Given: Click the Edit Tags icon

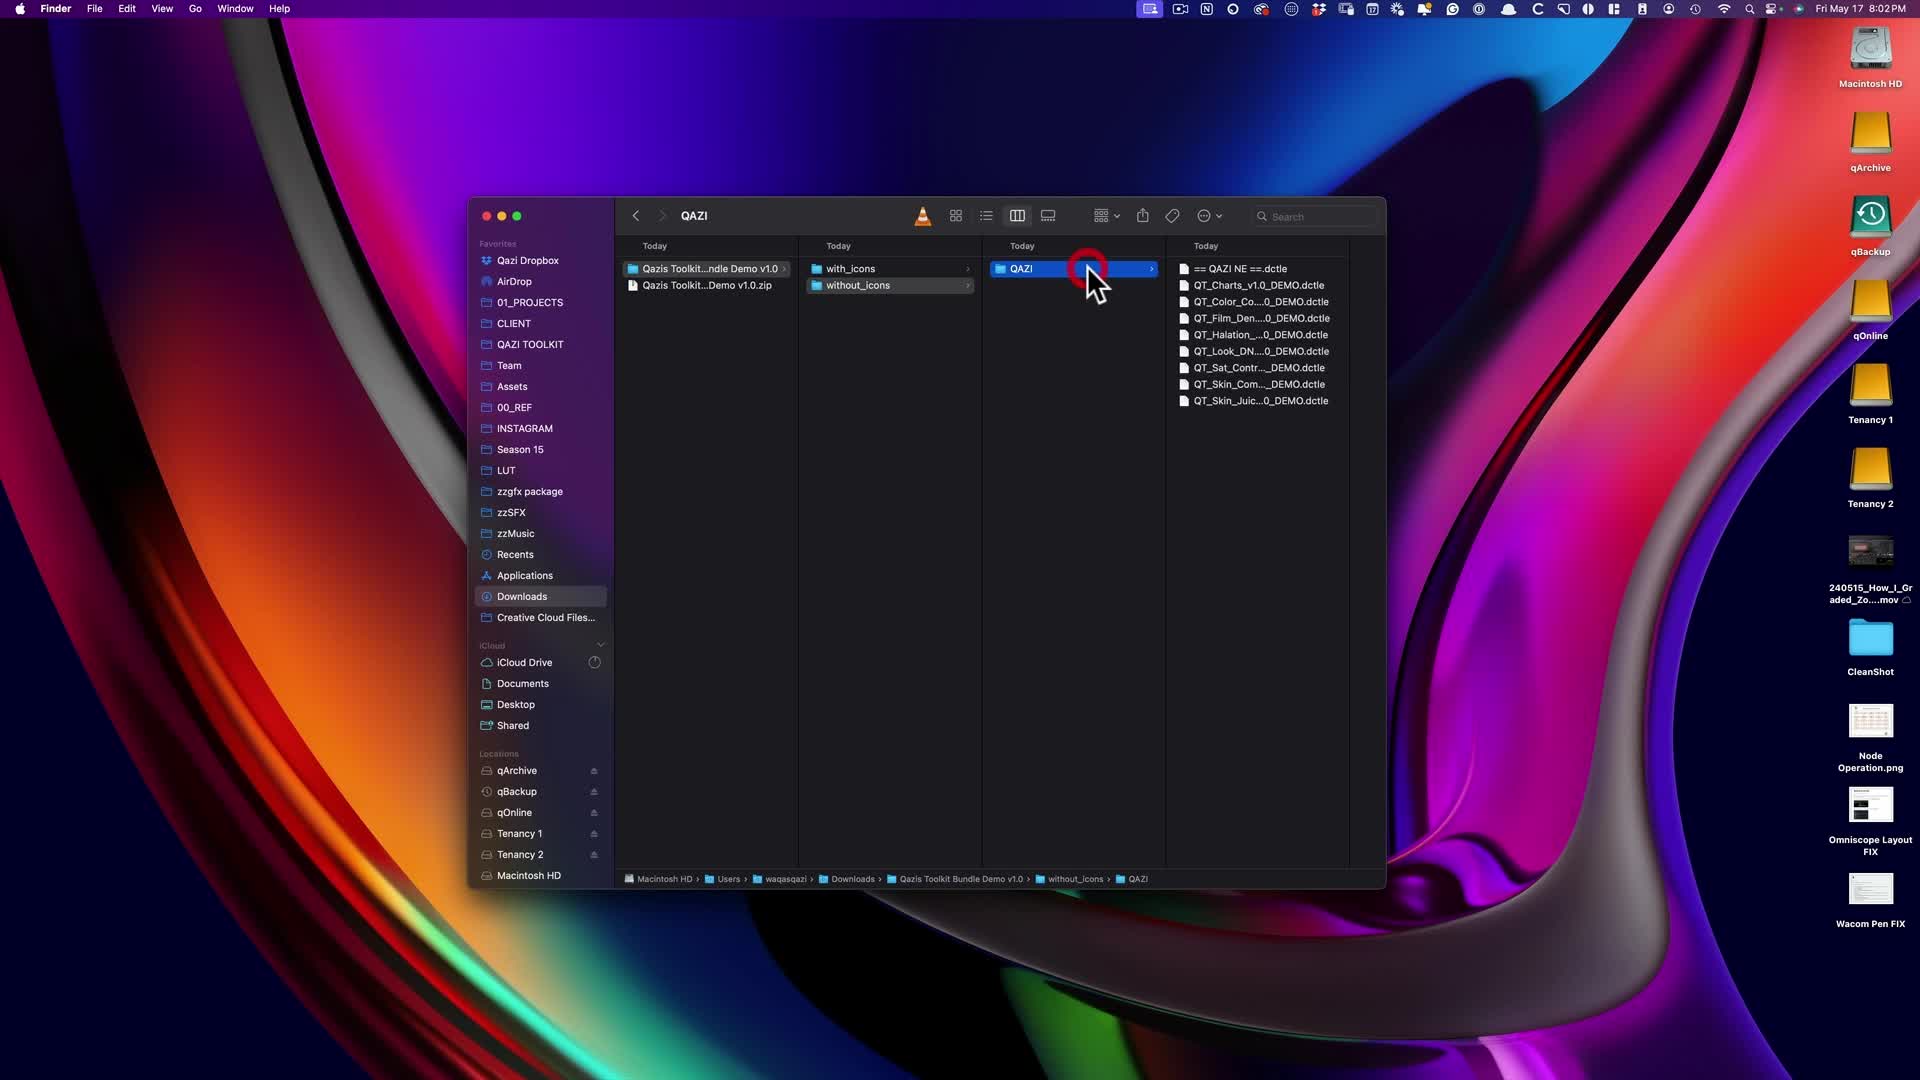Looking at the screenshot, I should (1172, 216).
